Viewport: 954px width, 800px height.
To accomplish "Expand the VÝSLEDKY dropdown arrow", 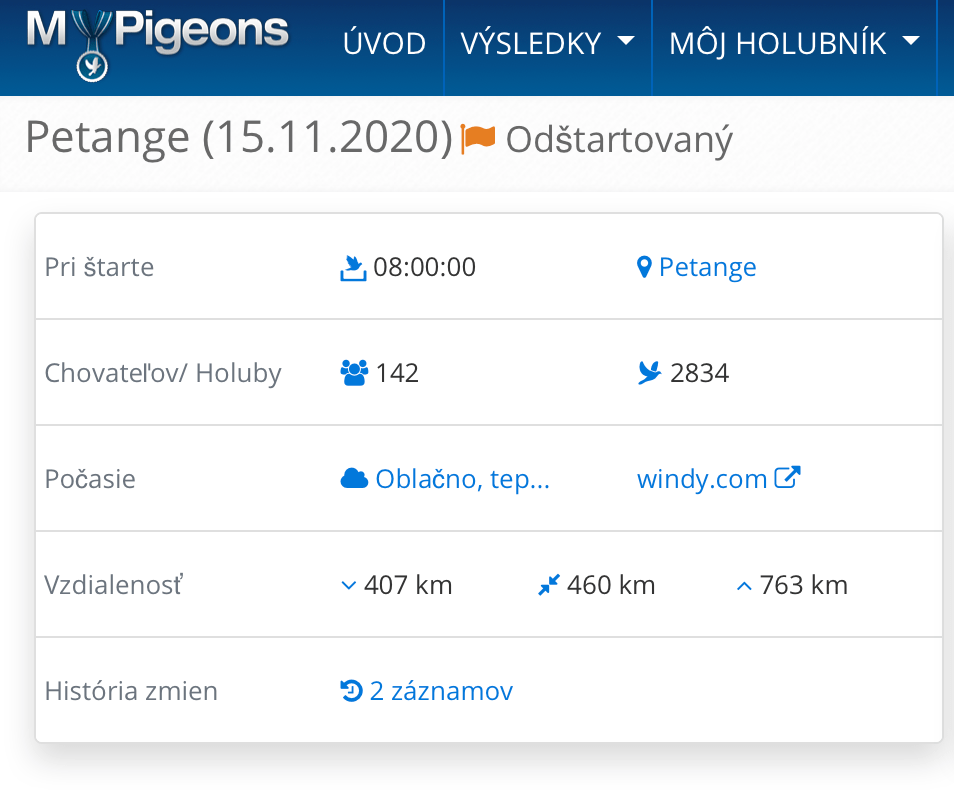I will 625,41.
